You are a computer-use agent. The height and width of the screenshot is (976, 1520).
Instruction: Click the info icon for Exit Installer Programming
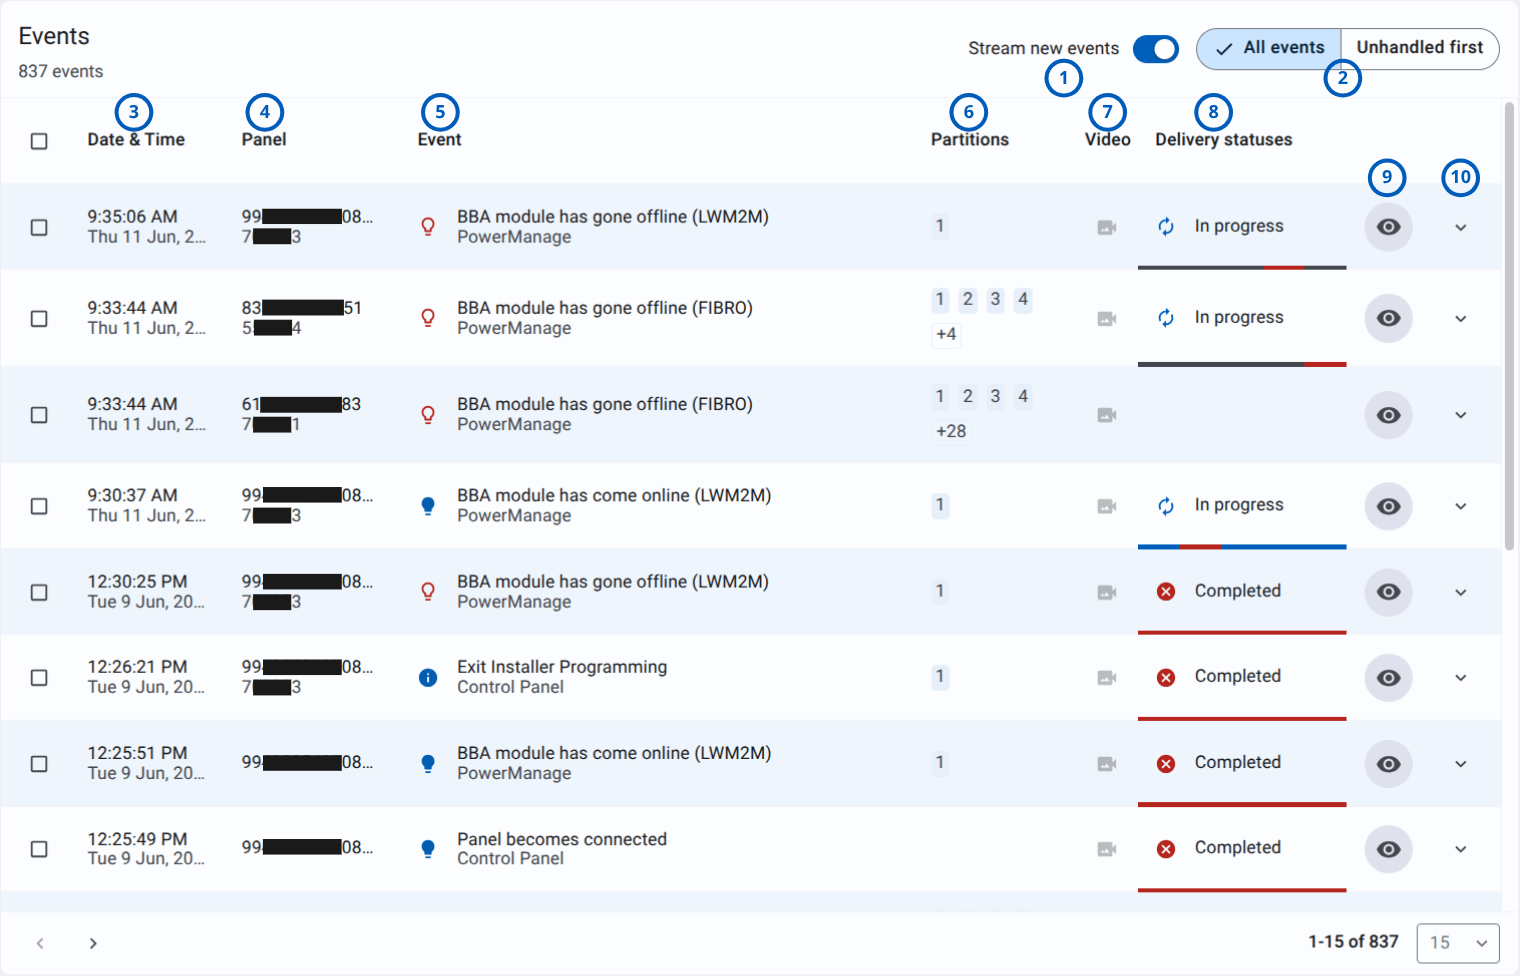428,678
